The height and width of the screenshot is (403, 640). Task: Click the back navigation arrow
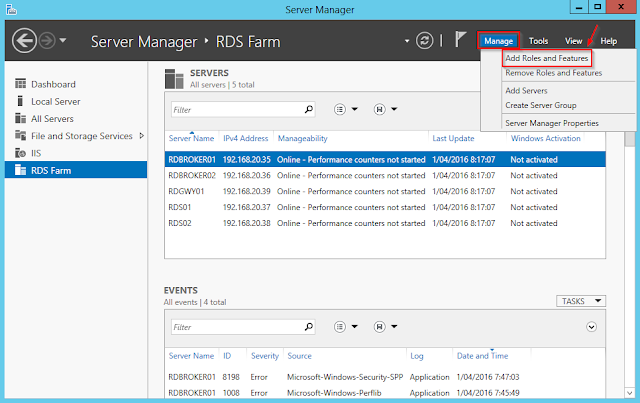[23, 42]
